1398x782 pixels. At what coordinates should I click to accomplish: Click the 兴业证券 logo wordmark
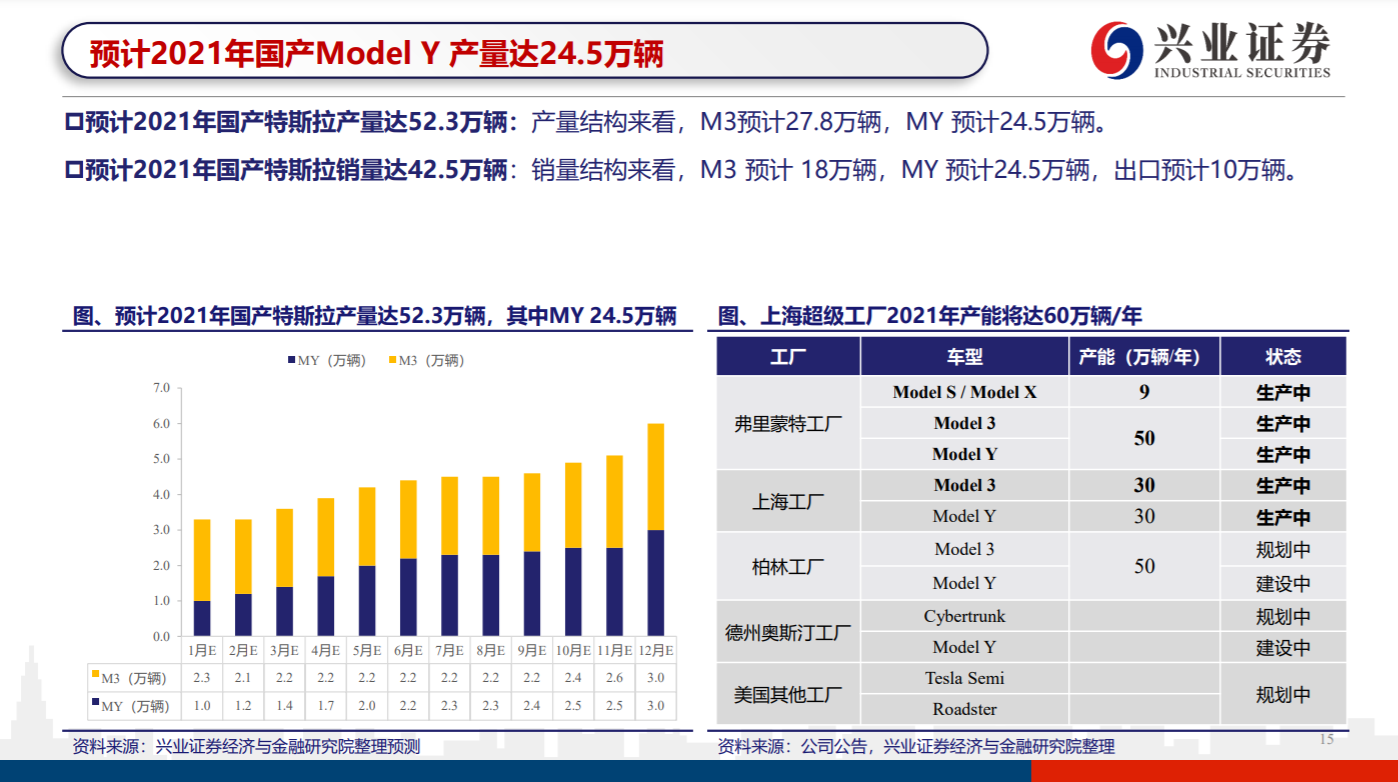pyautogui.click(x=1243, y=42)
